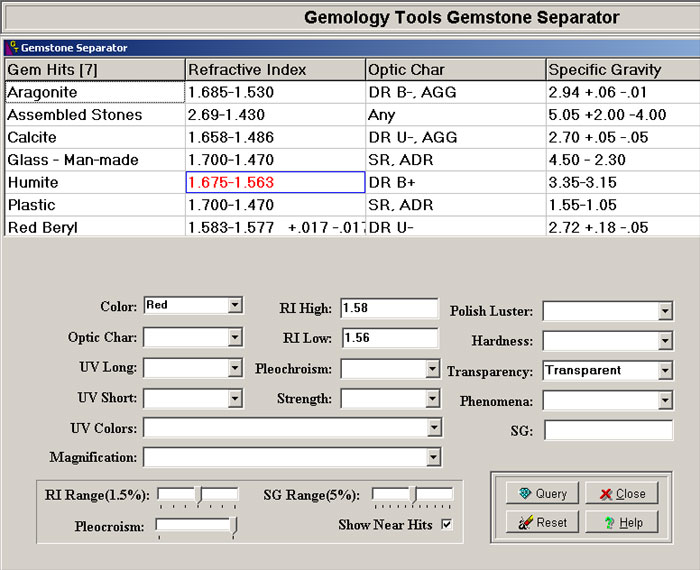700x570 pixels.
Task: Click the DR B-, AGG optic char cell
Action: pyautogui.click(x=456, y=92)
